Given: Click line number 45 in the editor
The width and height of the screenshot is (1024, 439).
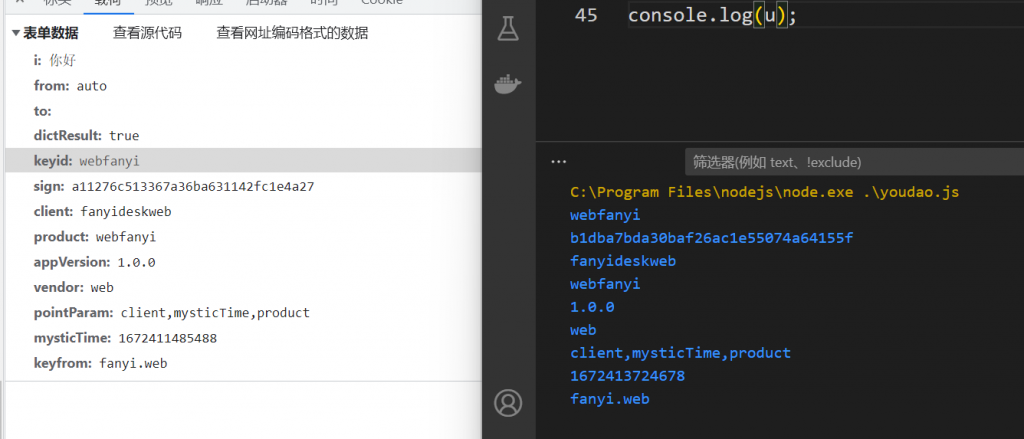Looking at the screenshot, I should click(586, 15).
